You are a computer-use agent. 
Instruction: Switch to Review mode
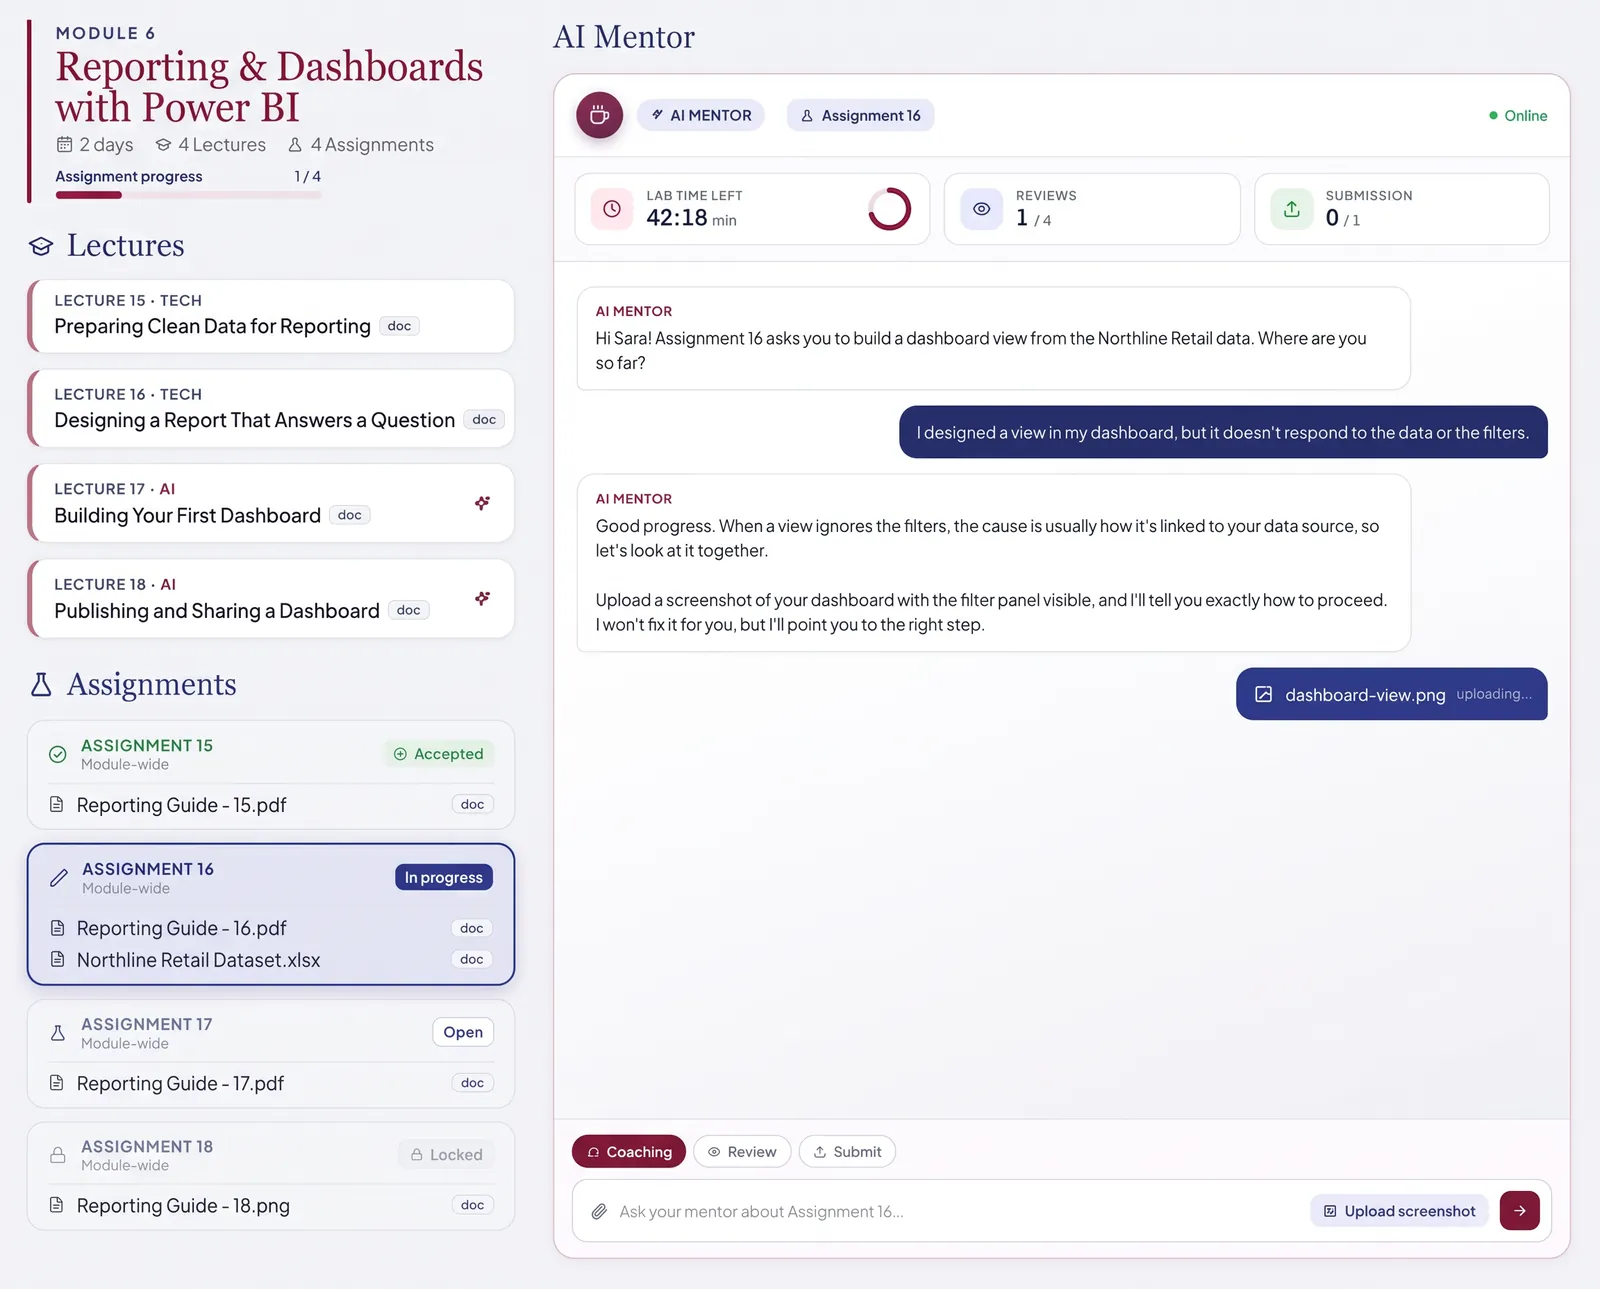click(742, 1152)
